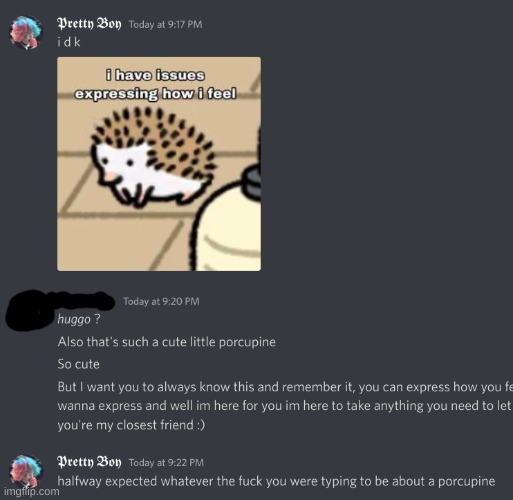Image resolution: width=513 pixels, height=500 pixels.
Task: Click the 'halfway expected whatever' message
Action: pyautogui.click(x=276, y=481)
